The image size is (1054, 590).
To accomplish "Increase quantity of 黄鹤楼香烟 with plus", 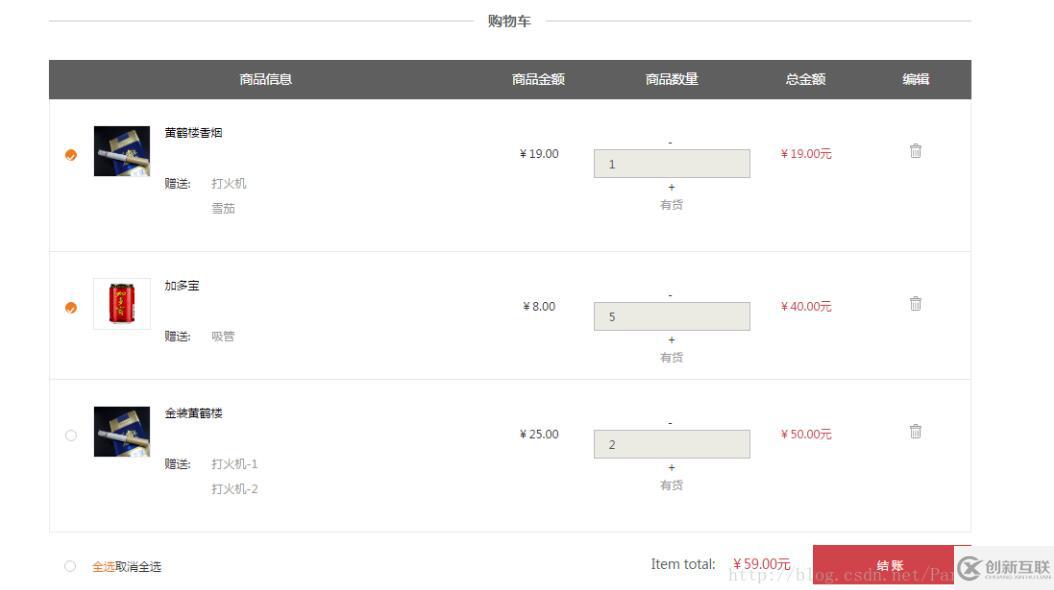I will (x=671, y=187).
